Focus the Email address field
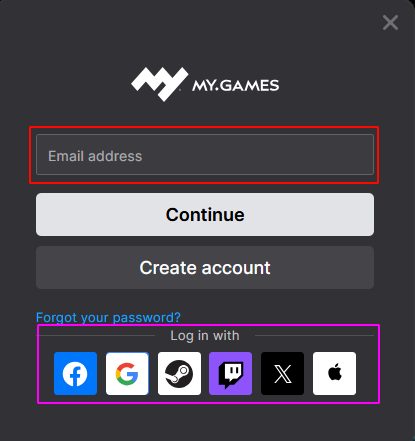This screenshot has height=441, width=415. (x=205, y=155)
